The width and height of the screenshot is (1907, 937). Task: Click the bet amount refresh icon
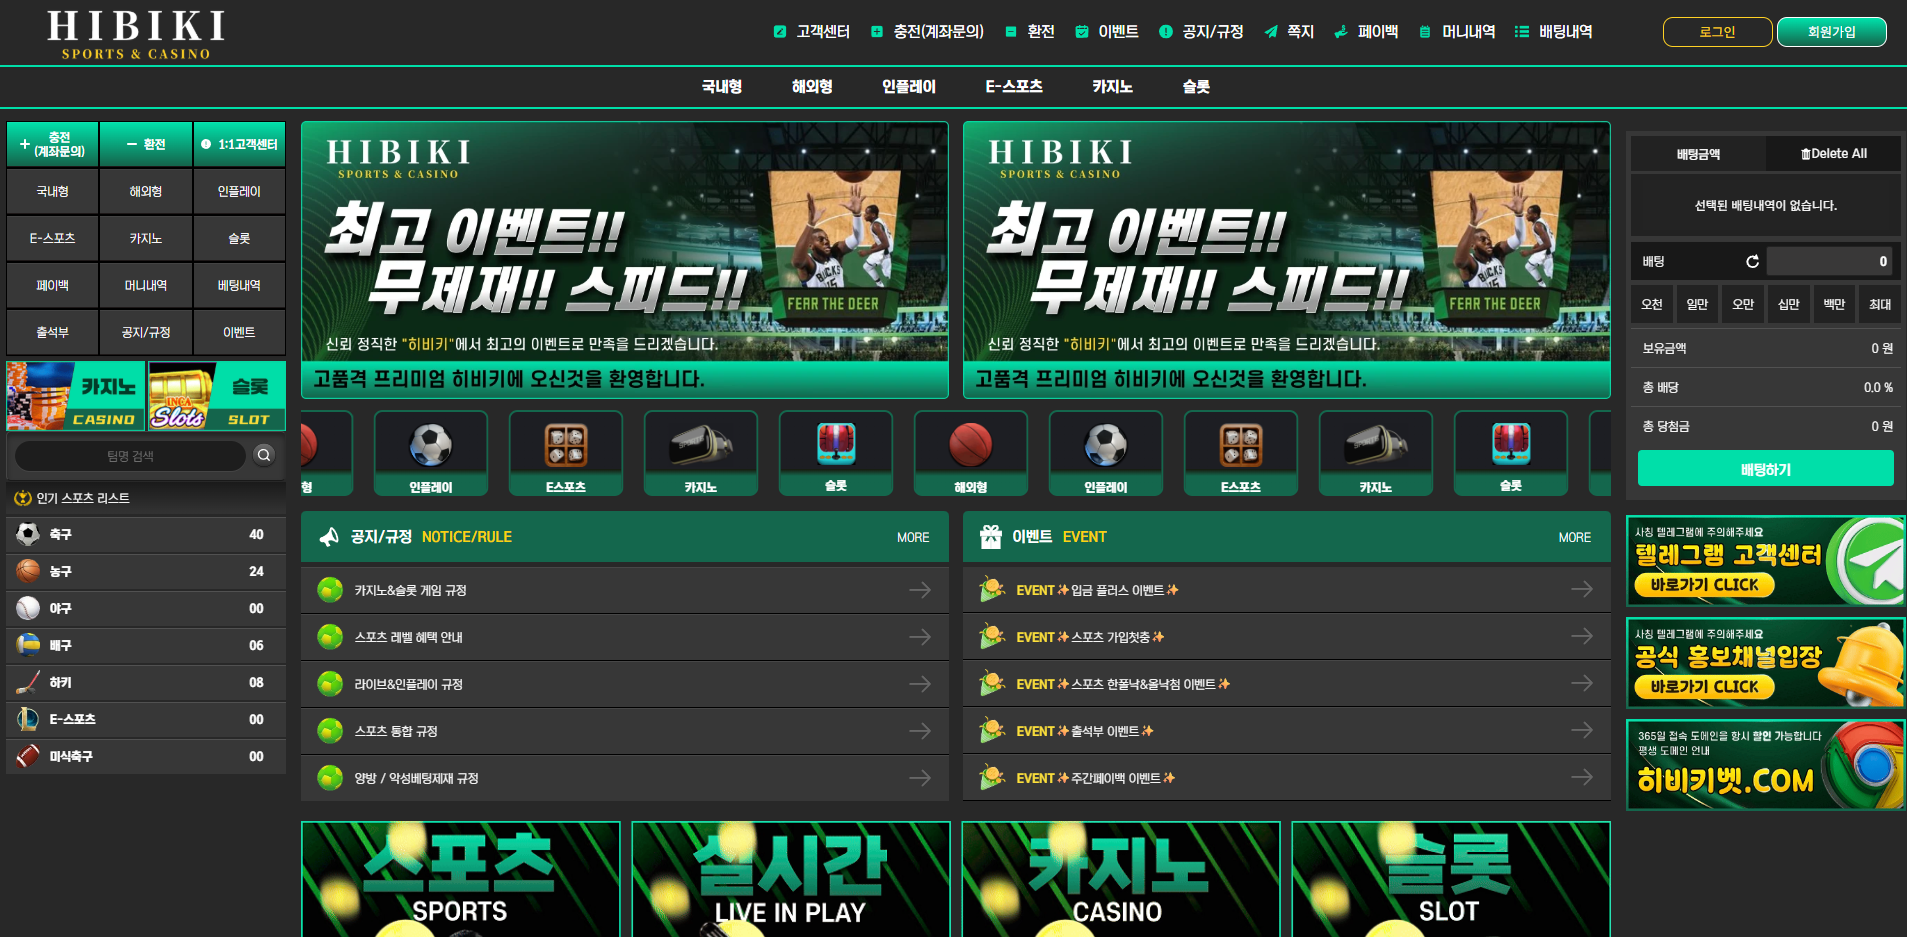pyautogui.click(x=1752, y=262)
